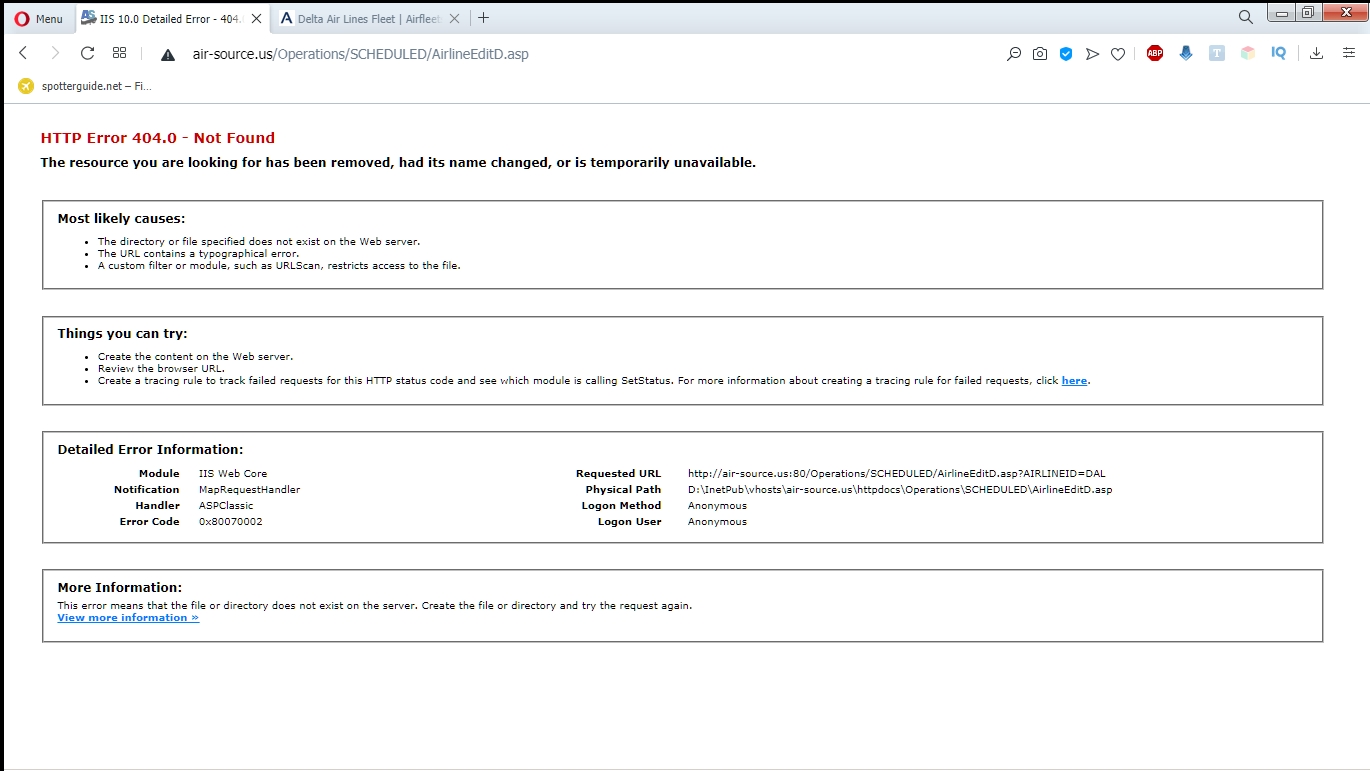Go forward to next page
Viewport: 1370px width, 771px height.
pos(55,53)
